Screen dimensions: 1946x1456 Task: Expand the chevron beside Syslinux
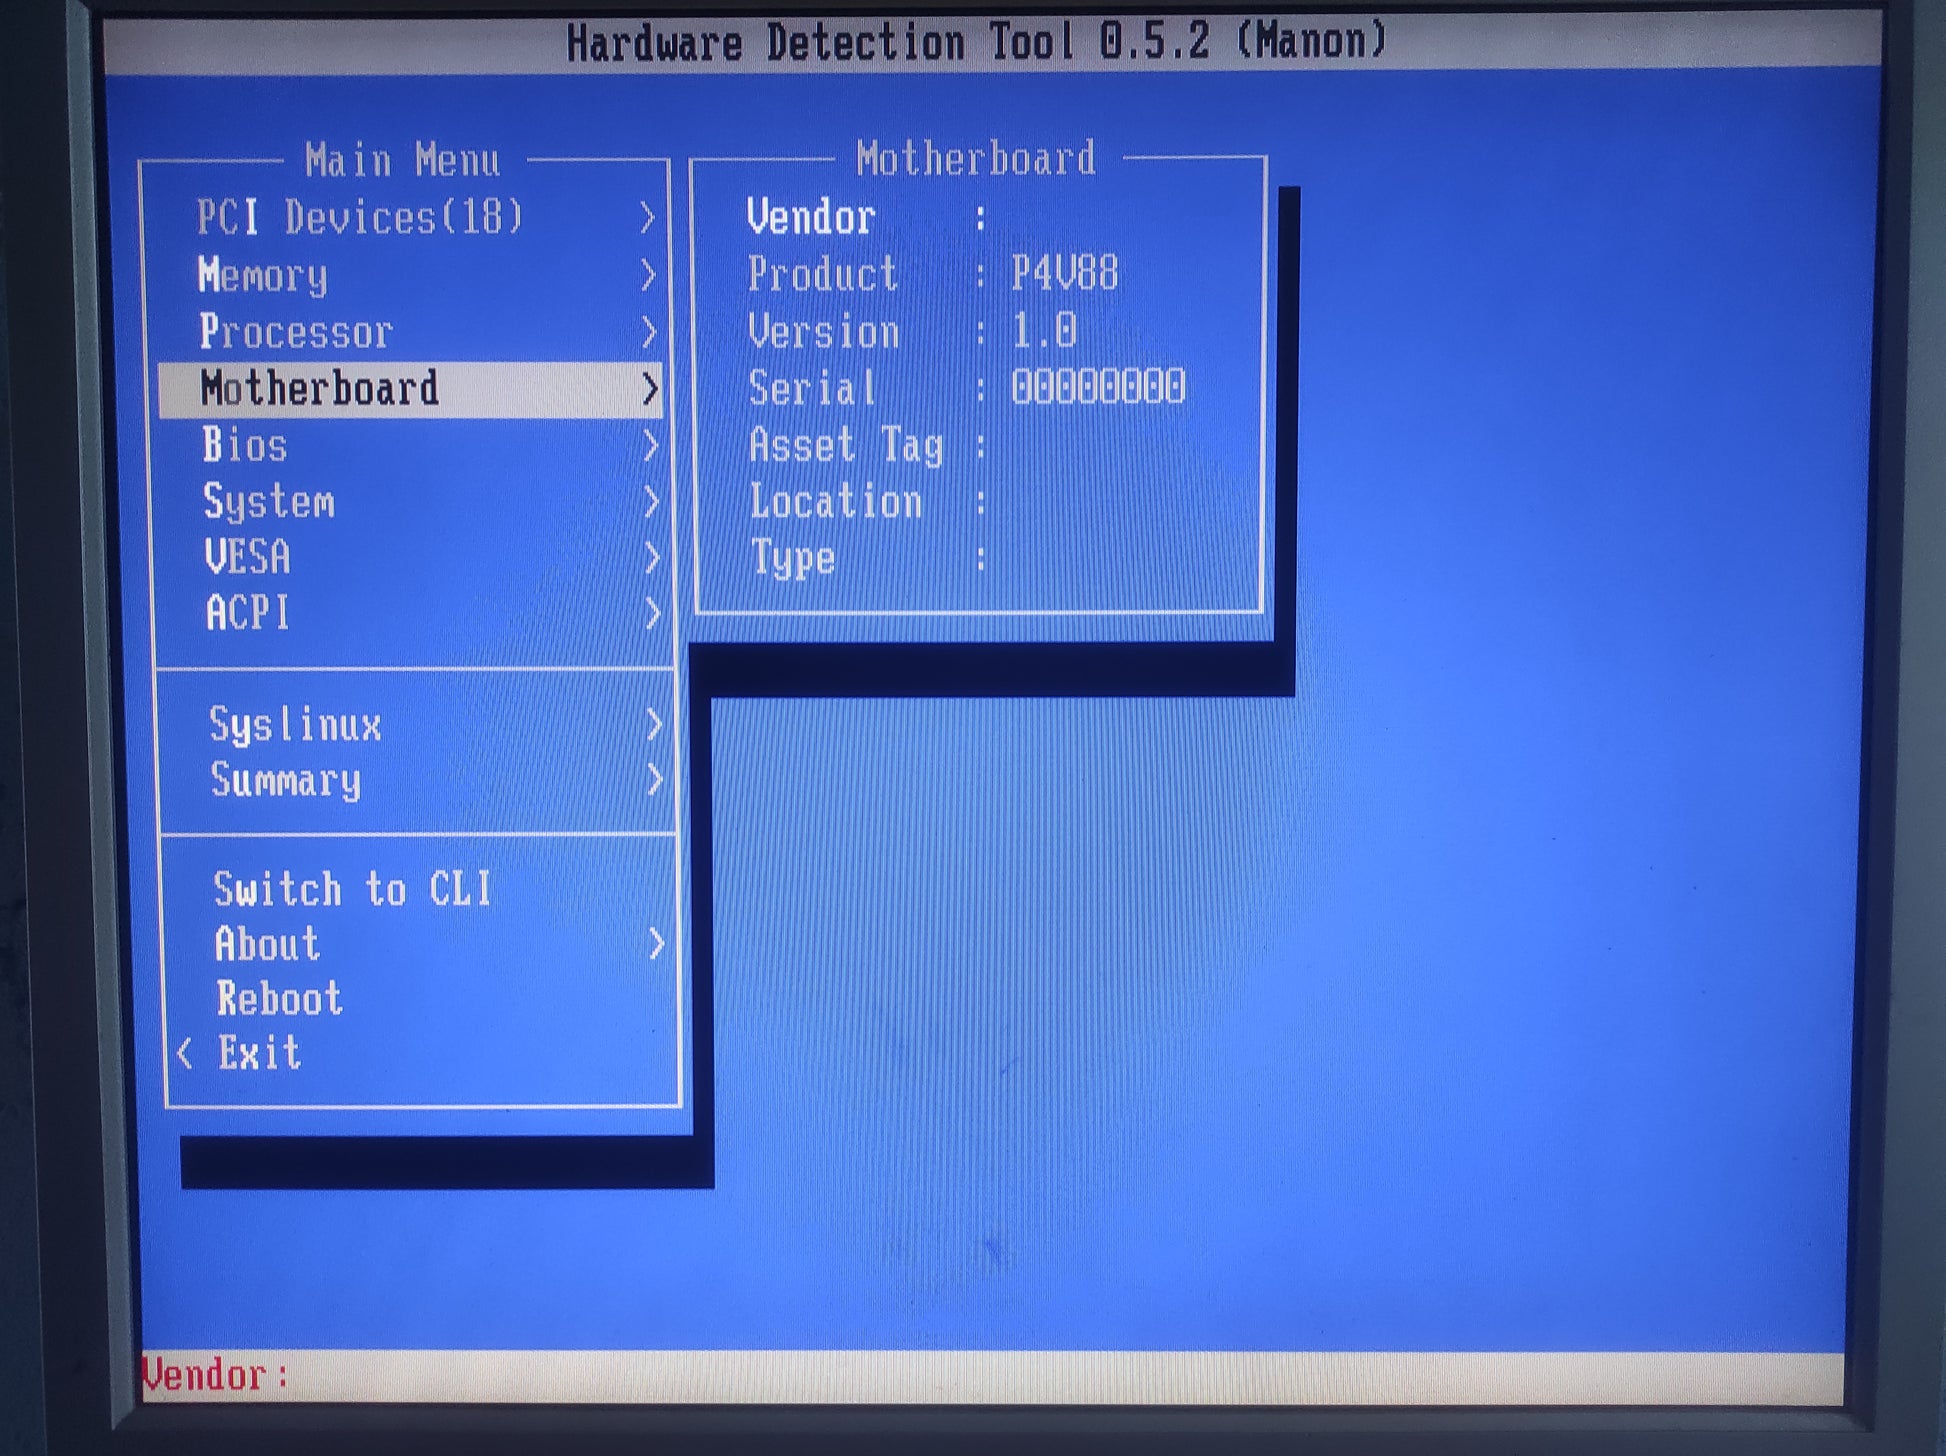pos(654,724)
